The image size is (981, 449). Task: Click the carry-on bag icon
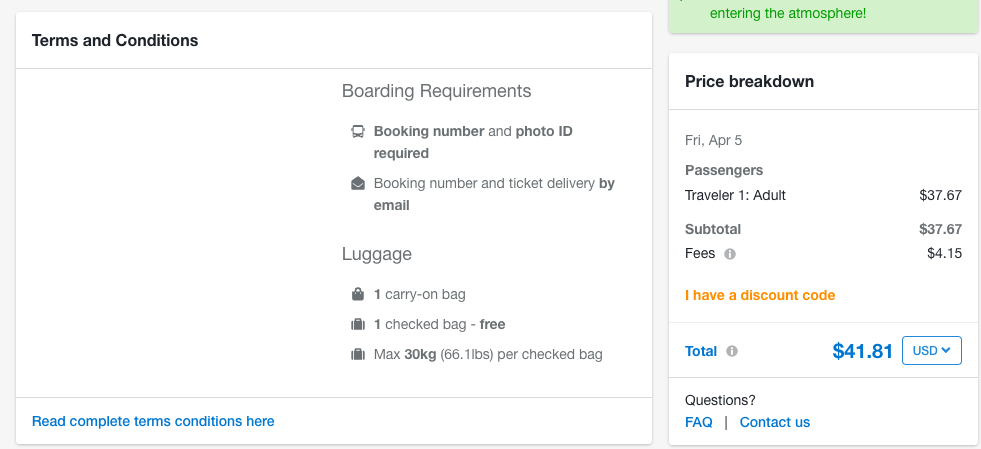pyautogui.click(x=357, y=294)
